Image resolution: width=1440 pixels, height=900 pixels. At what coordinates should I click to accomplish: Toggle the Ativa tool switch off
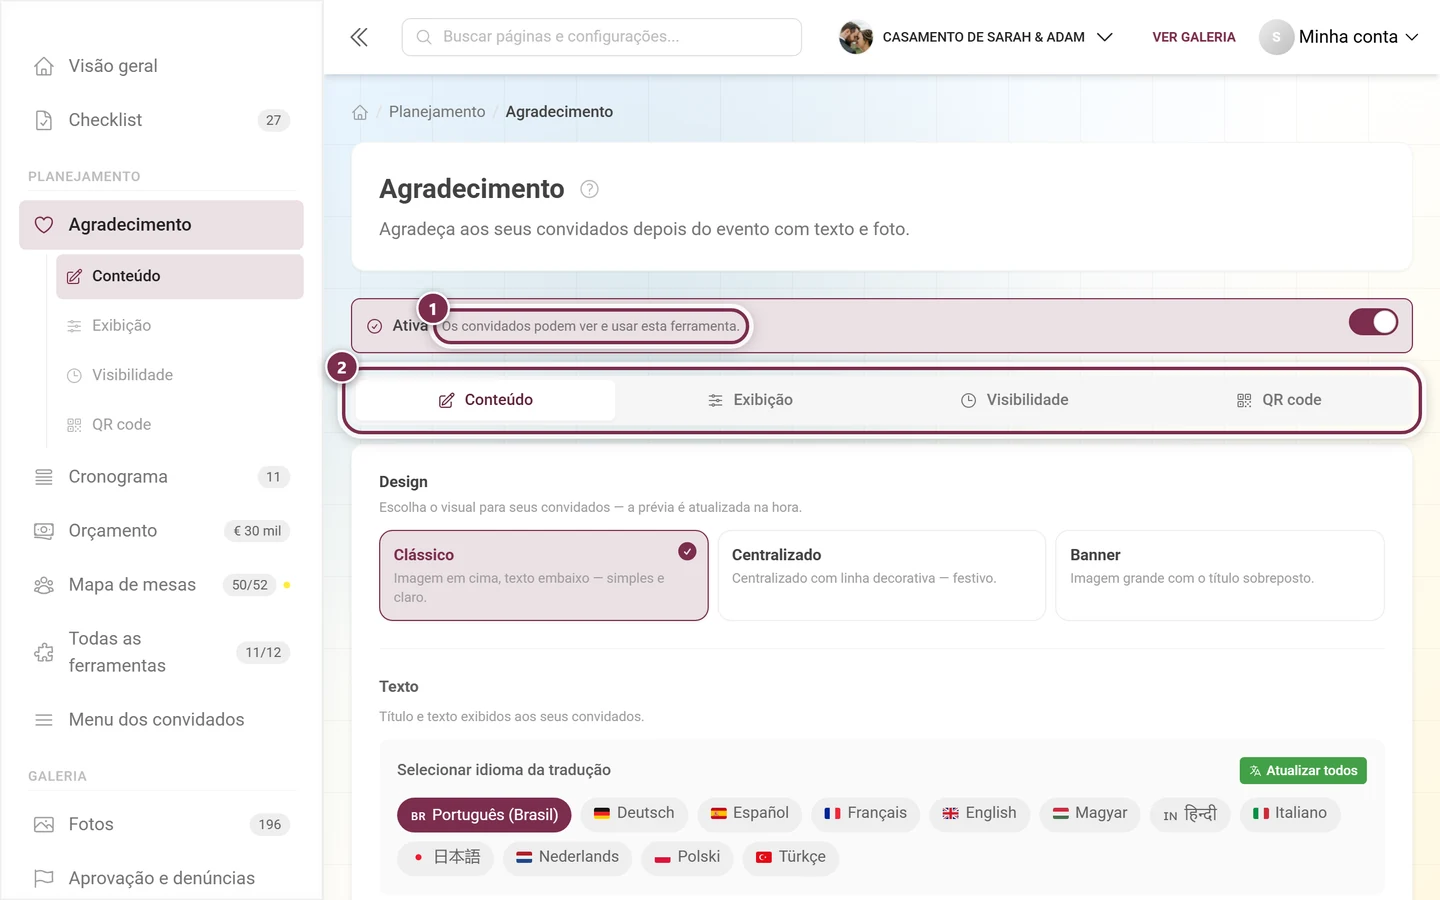pyautogui.click(x=1373, y=322)
